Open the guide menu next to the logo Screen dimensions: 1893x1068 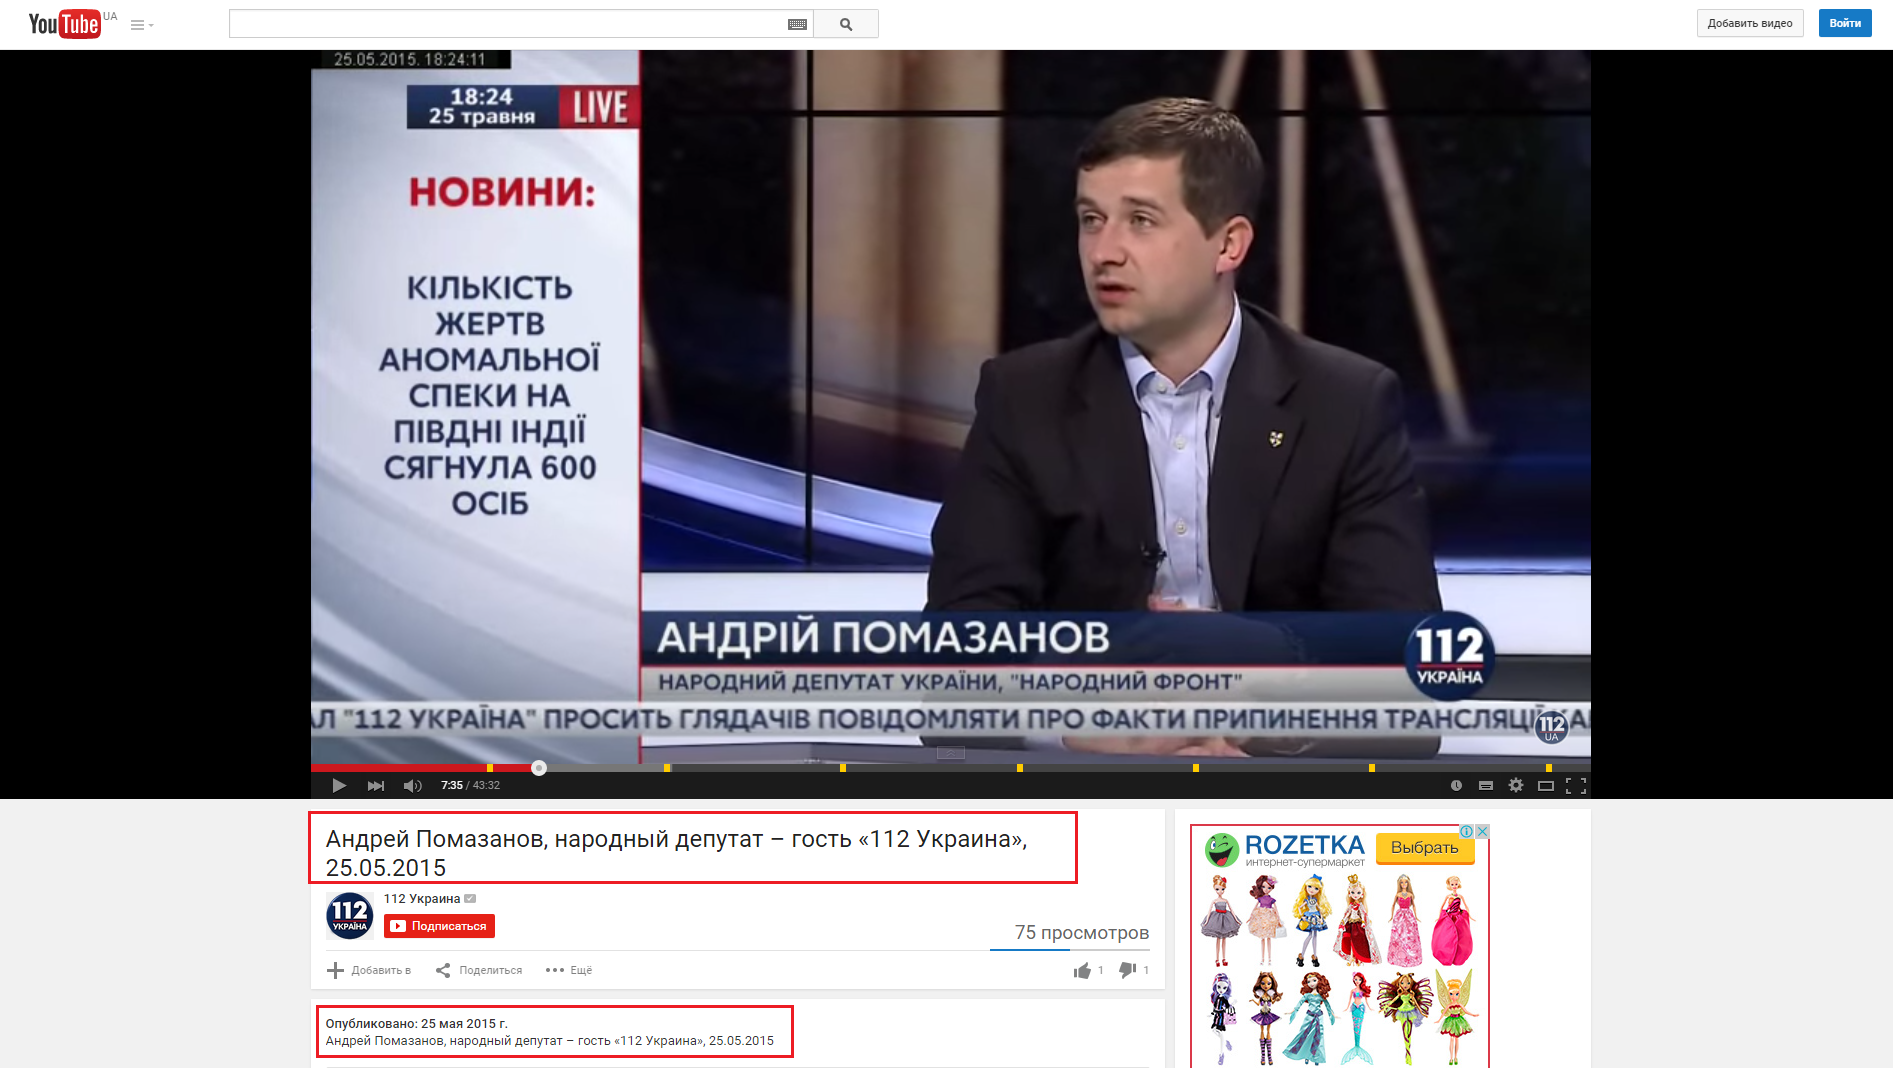click(x=142, y=25)
